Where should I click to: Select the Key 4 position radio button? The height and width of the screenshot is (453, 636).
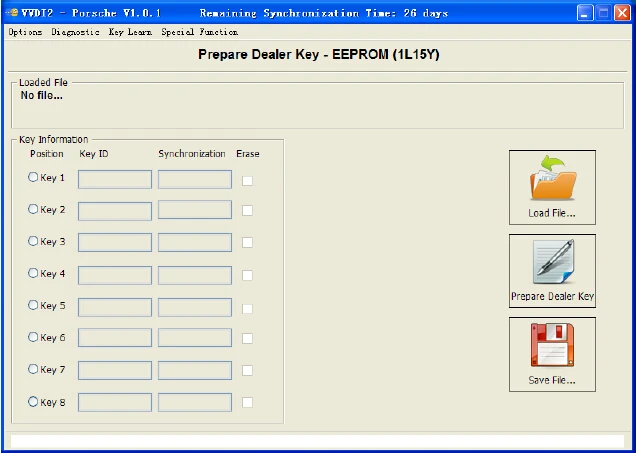click(x=33, y=273)
